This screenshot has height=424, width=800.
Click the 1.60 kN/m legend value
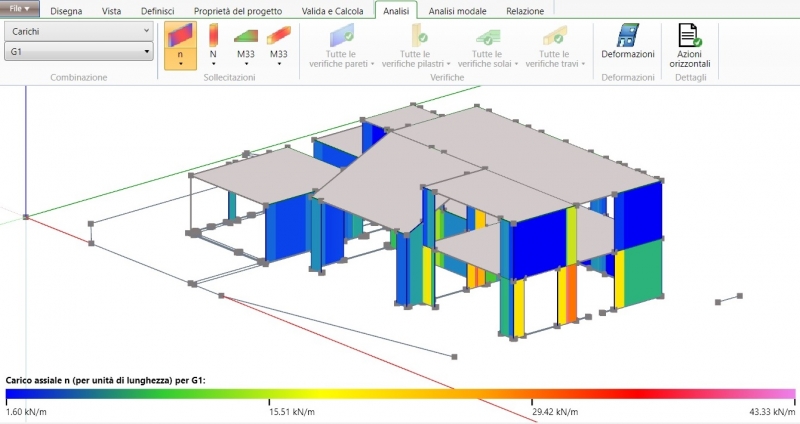(26, 412)
